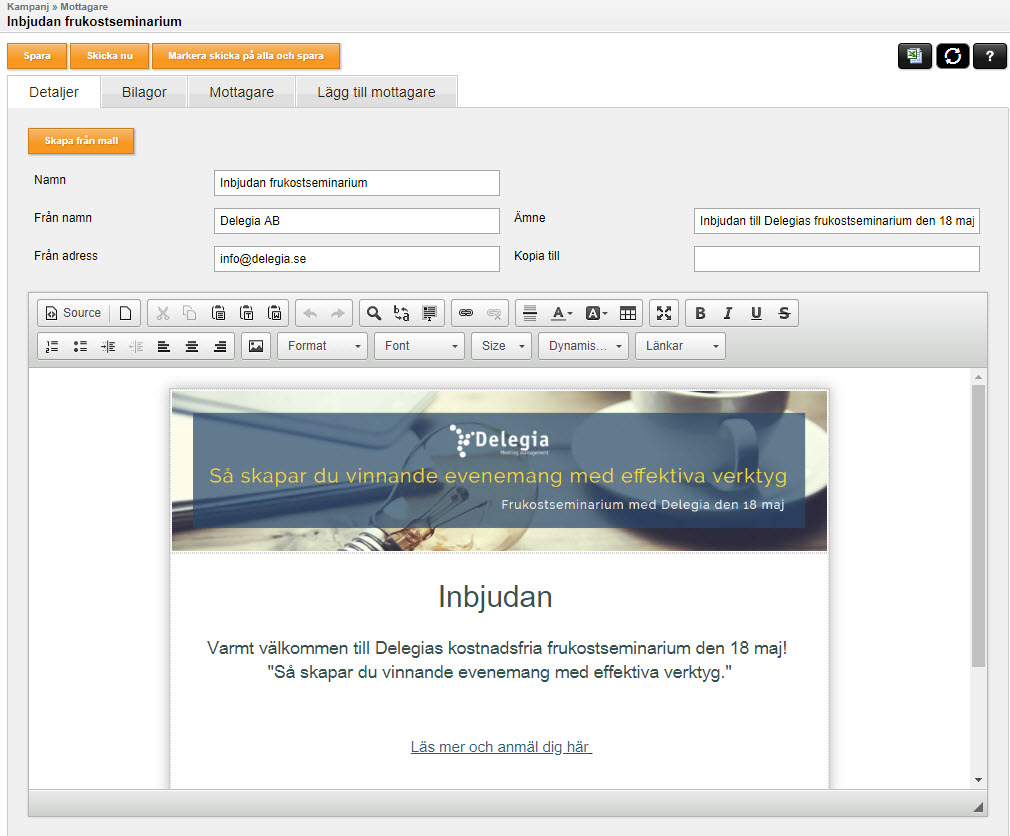Click the Cut scissors icon

(x=162, y=313)
